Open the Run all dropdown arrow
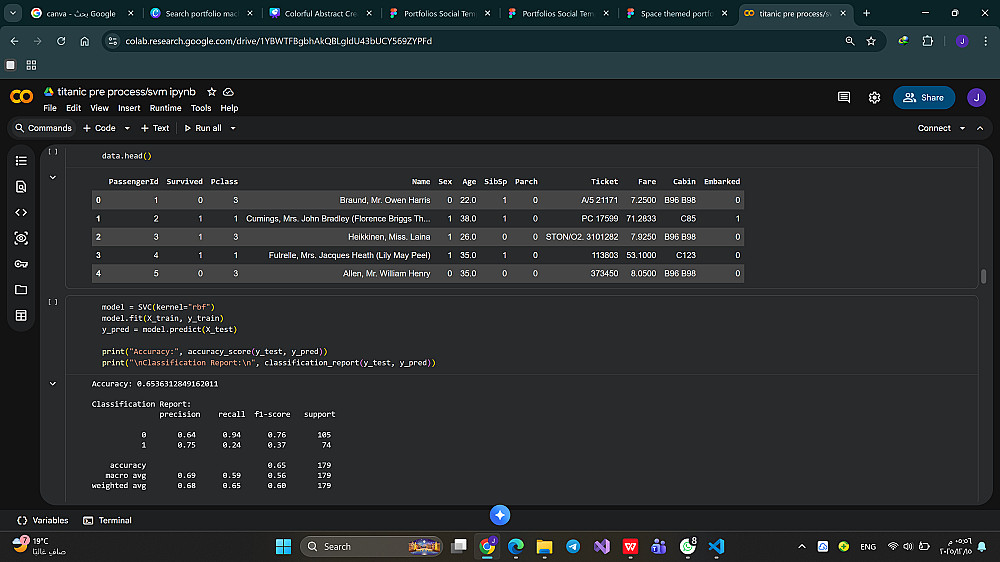The image size is (1000, 562). [233, 128]
